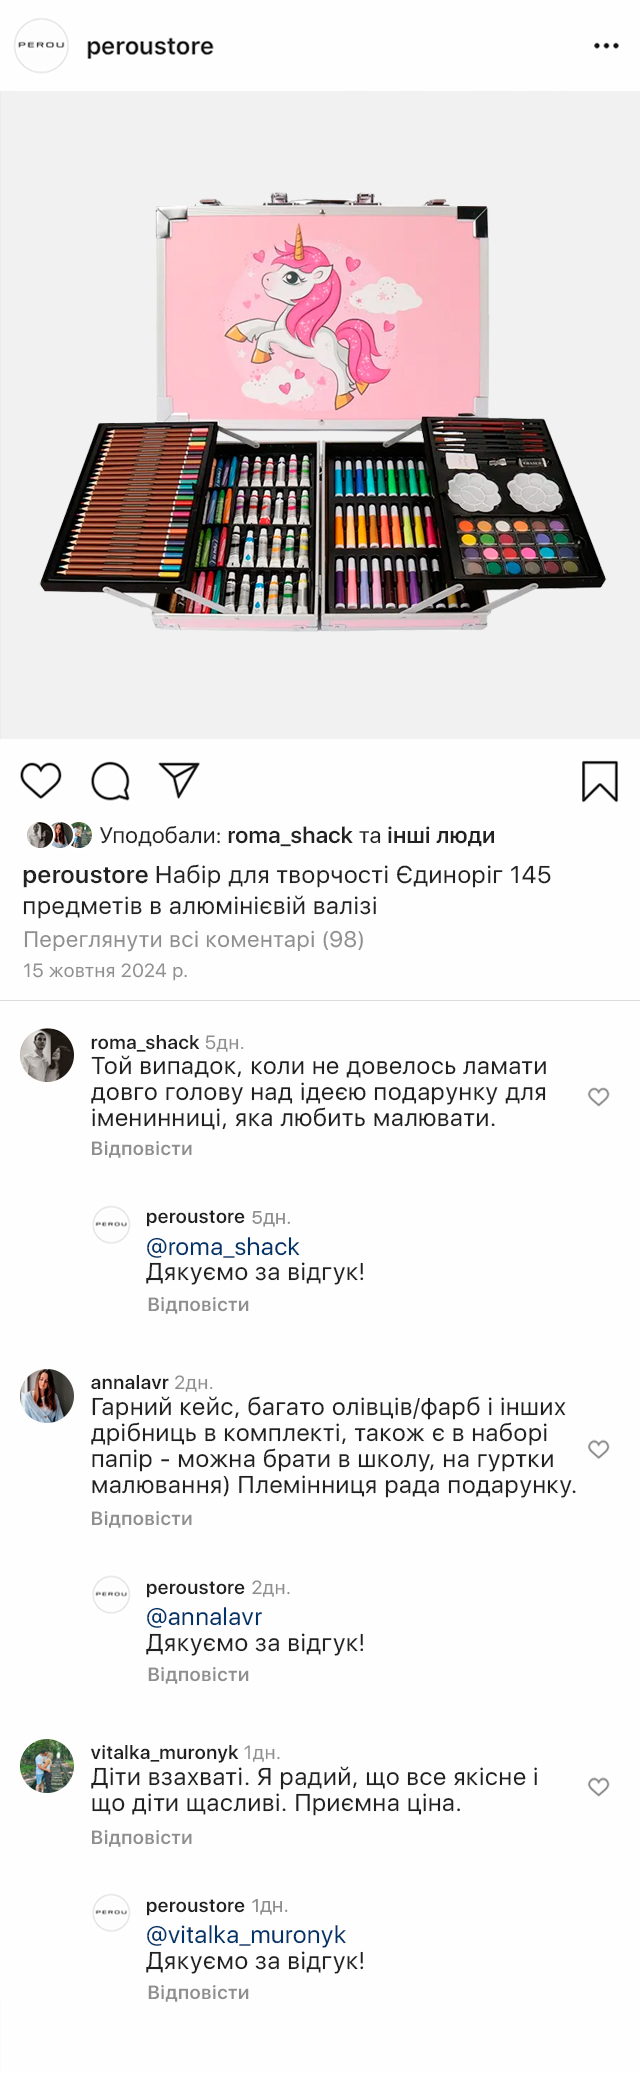Viewport: 640px width, 2073px height.
Task: Open the three-dot post options menu
Action: pyautogui.click(x=606, y=46)
